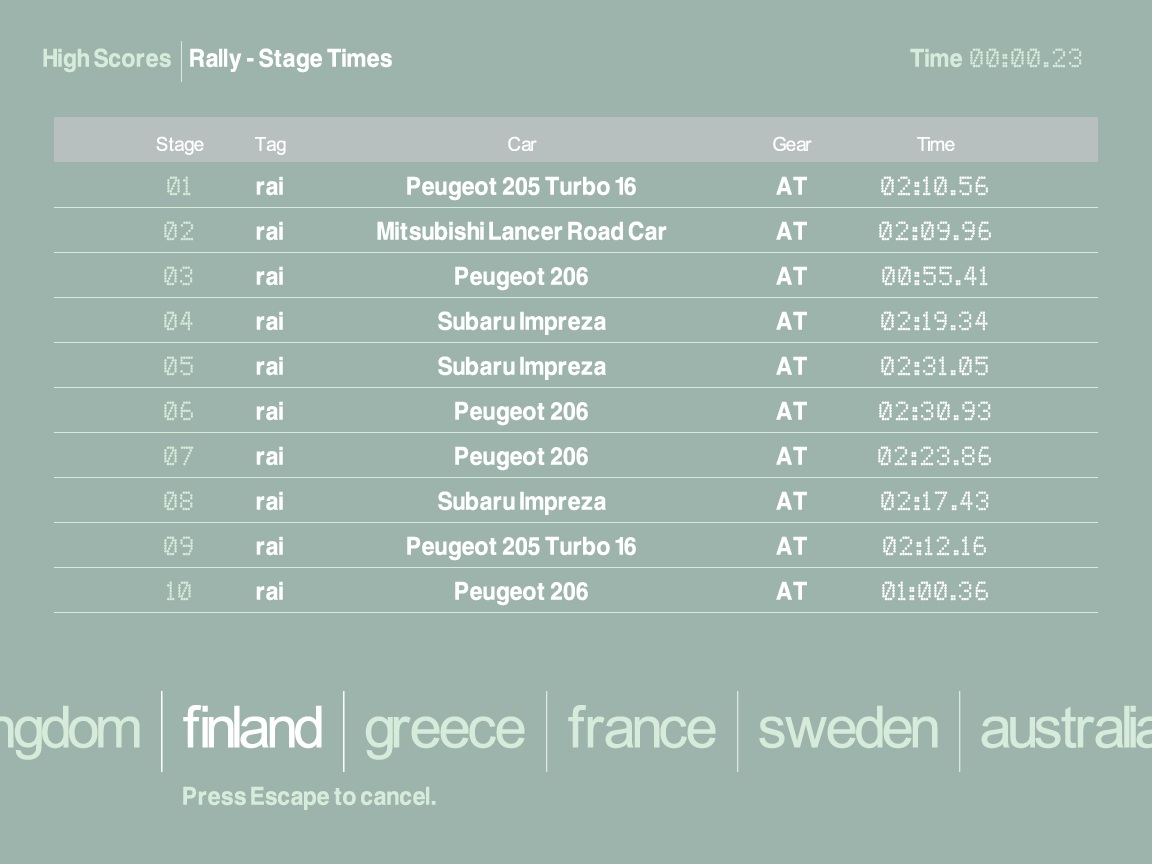
Task: Click the Tag column header
Action: click(270, 144)
